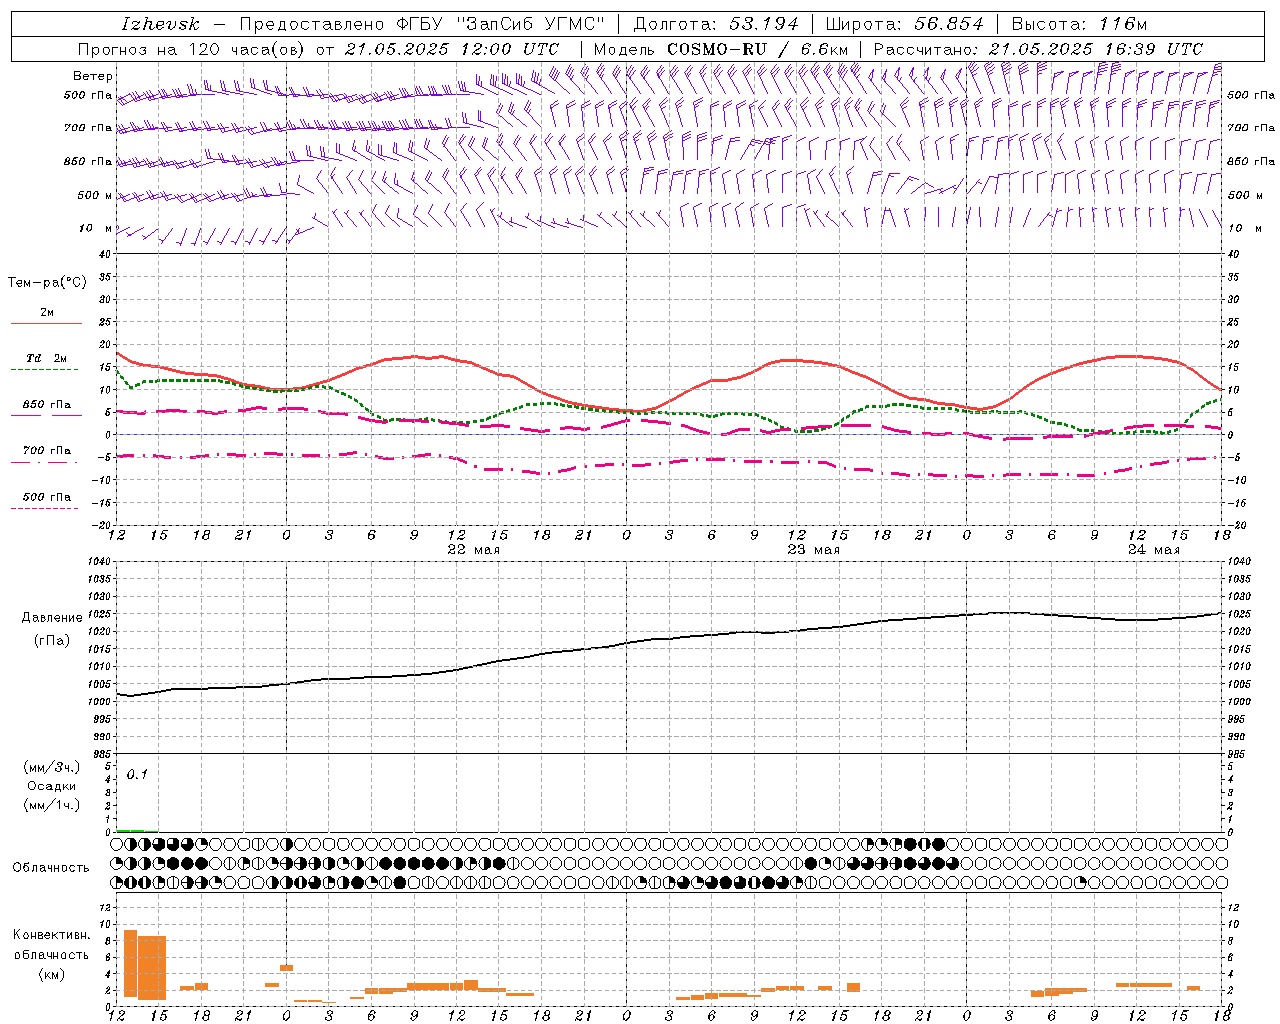1280x1024 pixels.
Task: Click the "Td 2м" dew point legend entry
Action: [47, 358]
